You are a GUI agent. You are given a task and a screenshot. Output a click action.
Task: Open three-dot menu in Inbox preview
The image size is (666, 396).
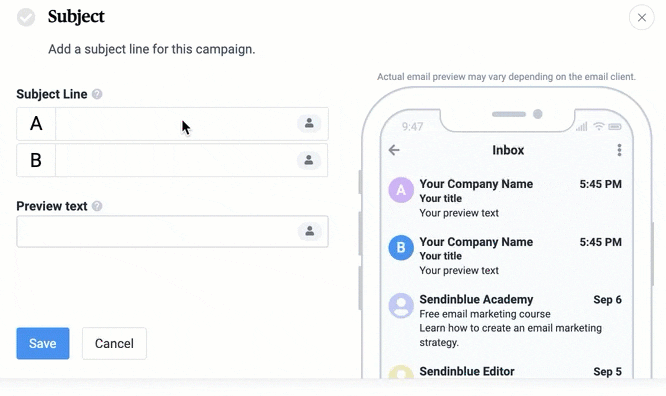pyautogui.click(x=619, y=150)
